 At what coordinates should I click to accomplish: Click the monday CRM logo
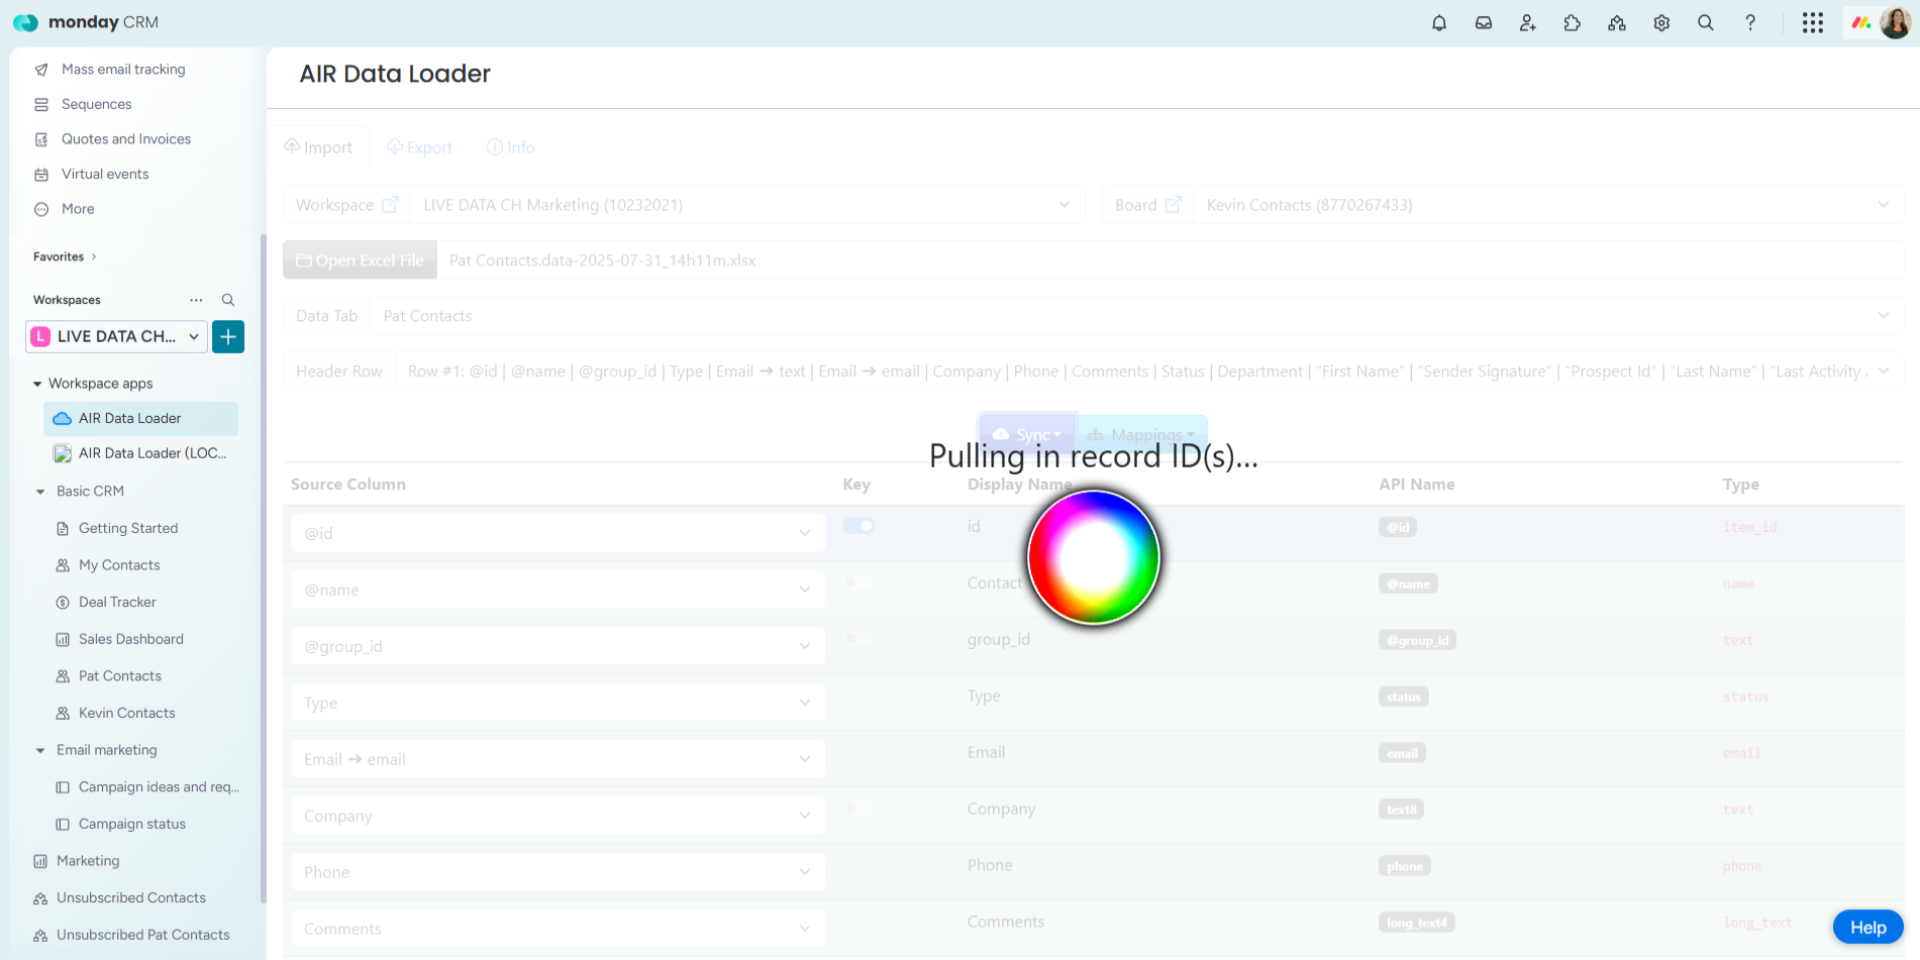(x=86, y=22)
